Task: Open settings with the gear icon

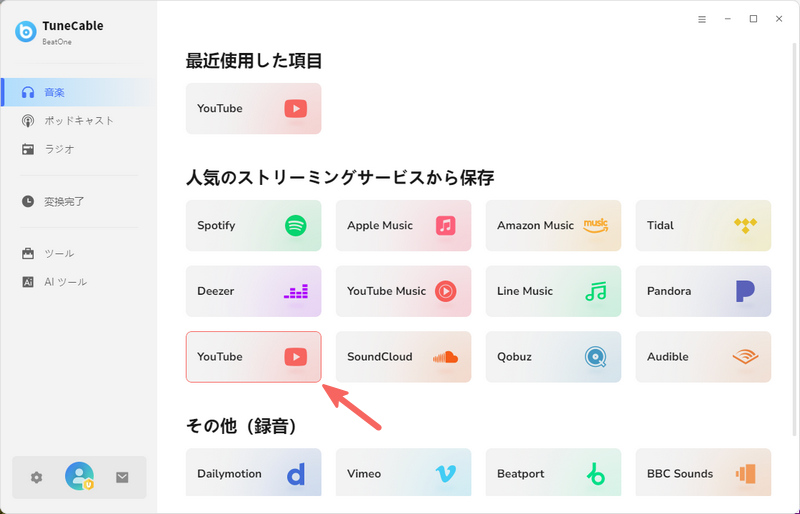Action: 36,477
